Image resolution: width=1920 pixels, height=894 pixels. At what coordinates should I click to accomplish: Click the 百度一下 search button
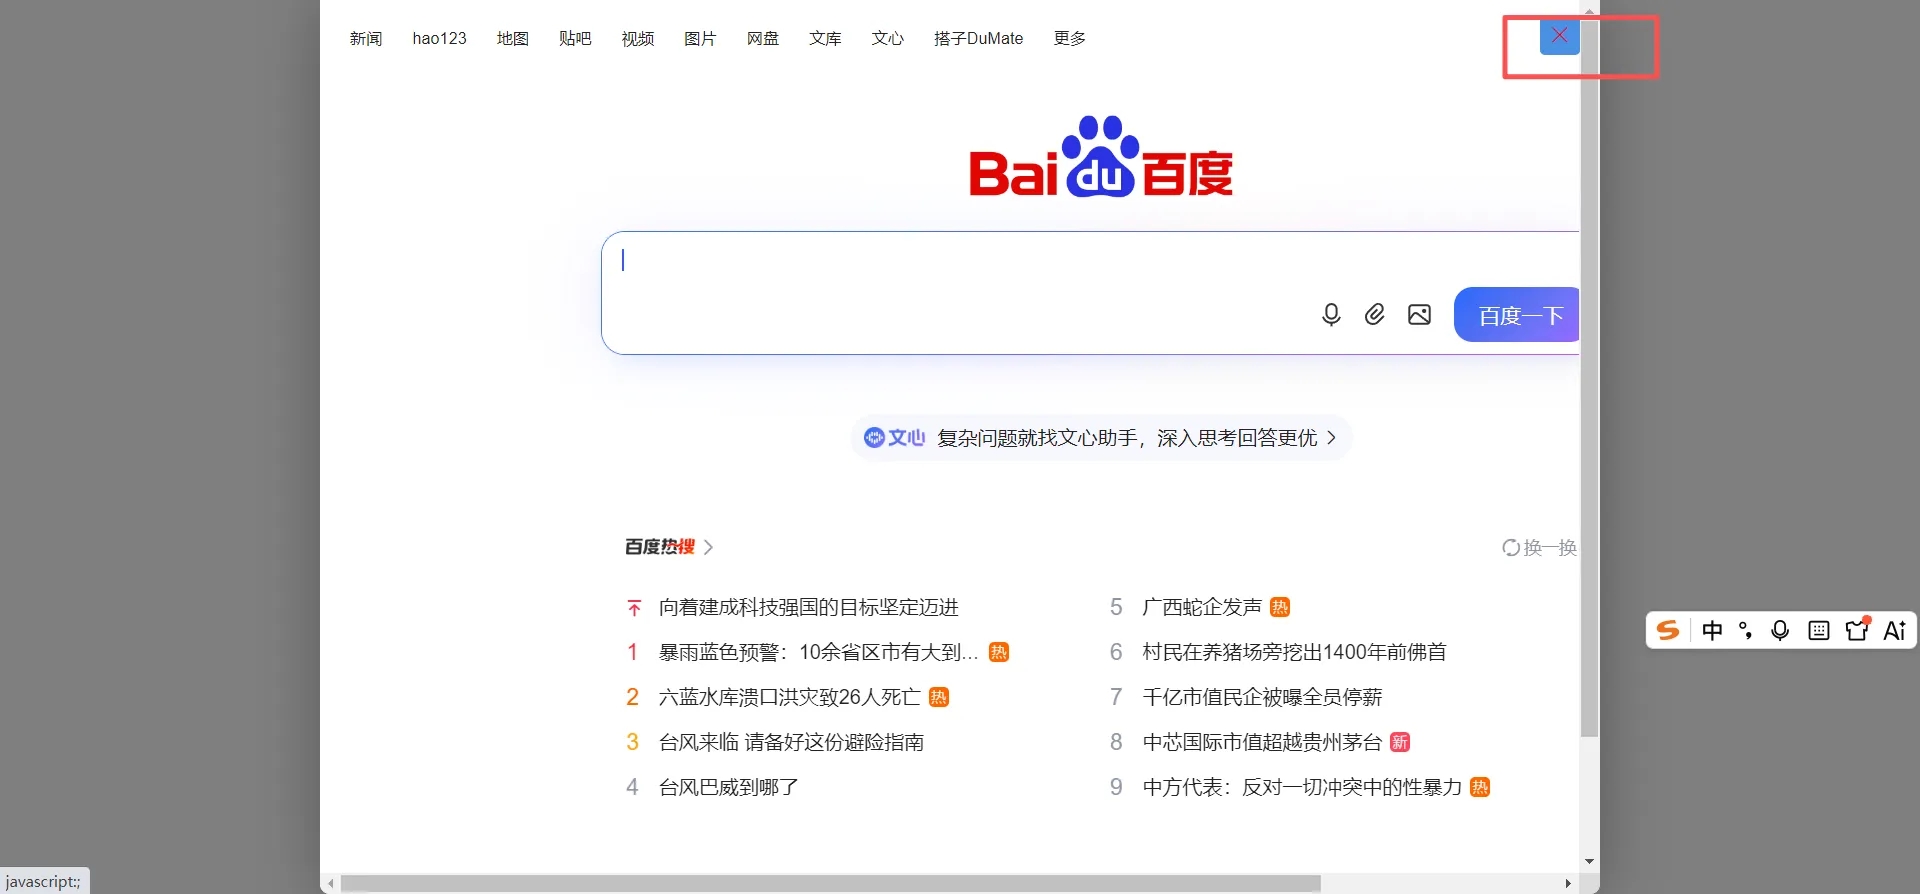(x=1517, y=315)
